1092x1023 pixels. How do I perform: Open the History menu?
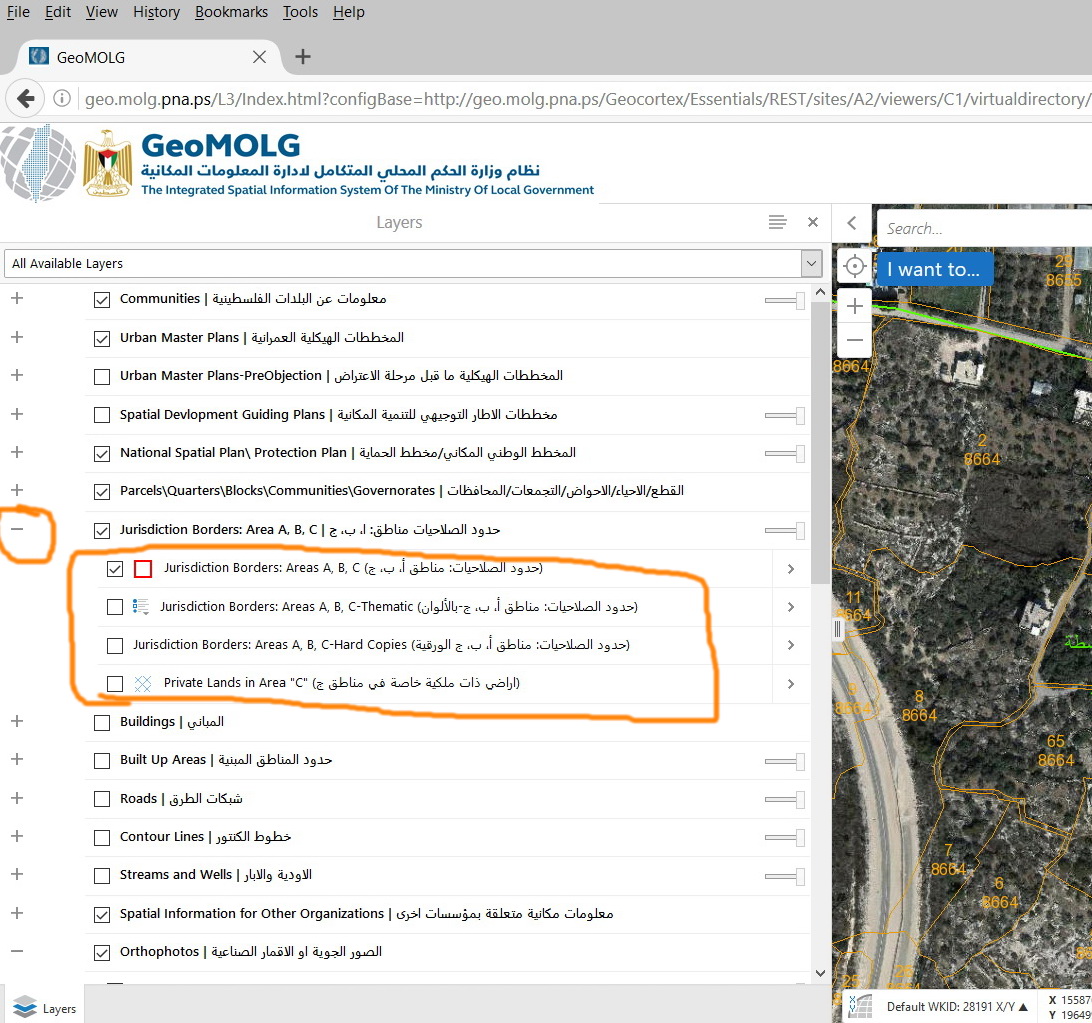tap(156, 12)
